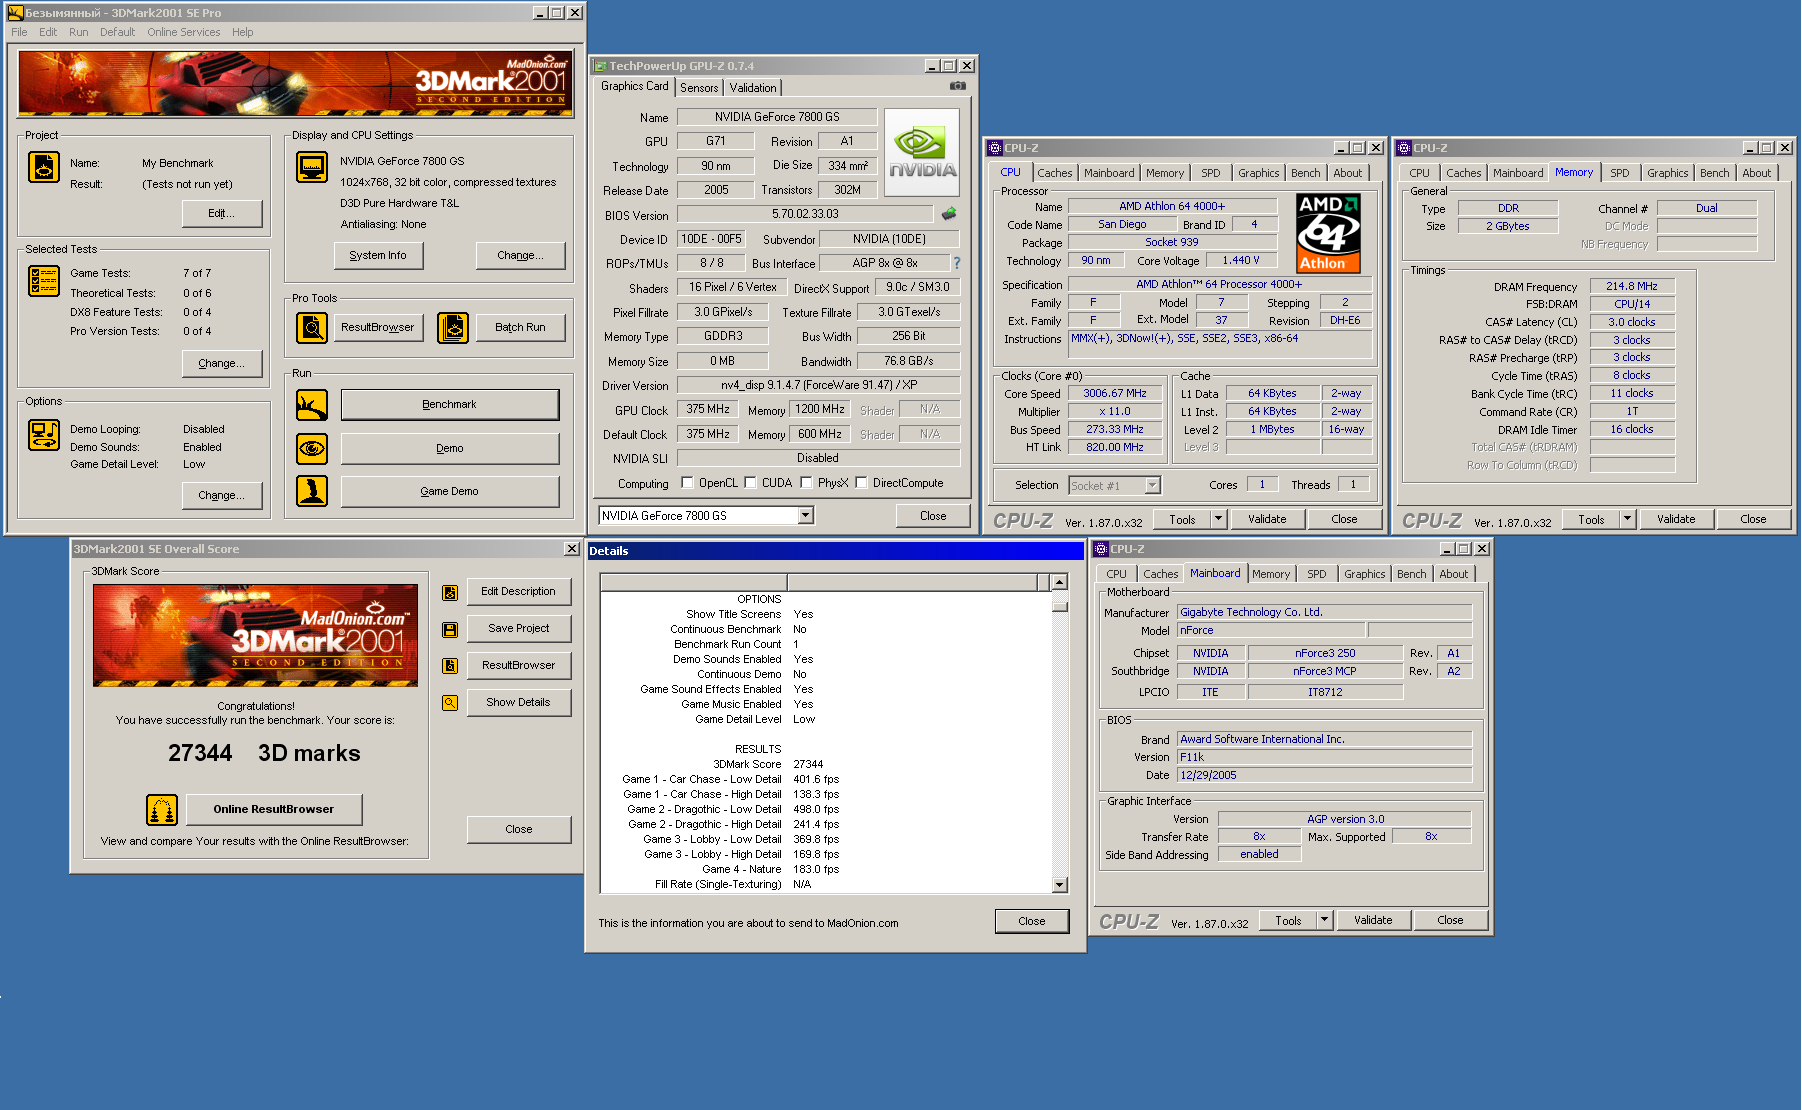Image resolution: width=1802 pixels, height=1110 pixels.
Task: Open the Online Services menu
Action: pos(184,32)
